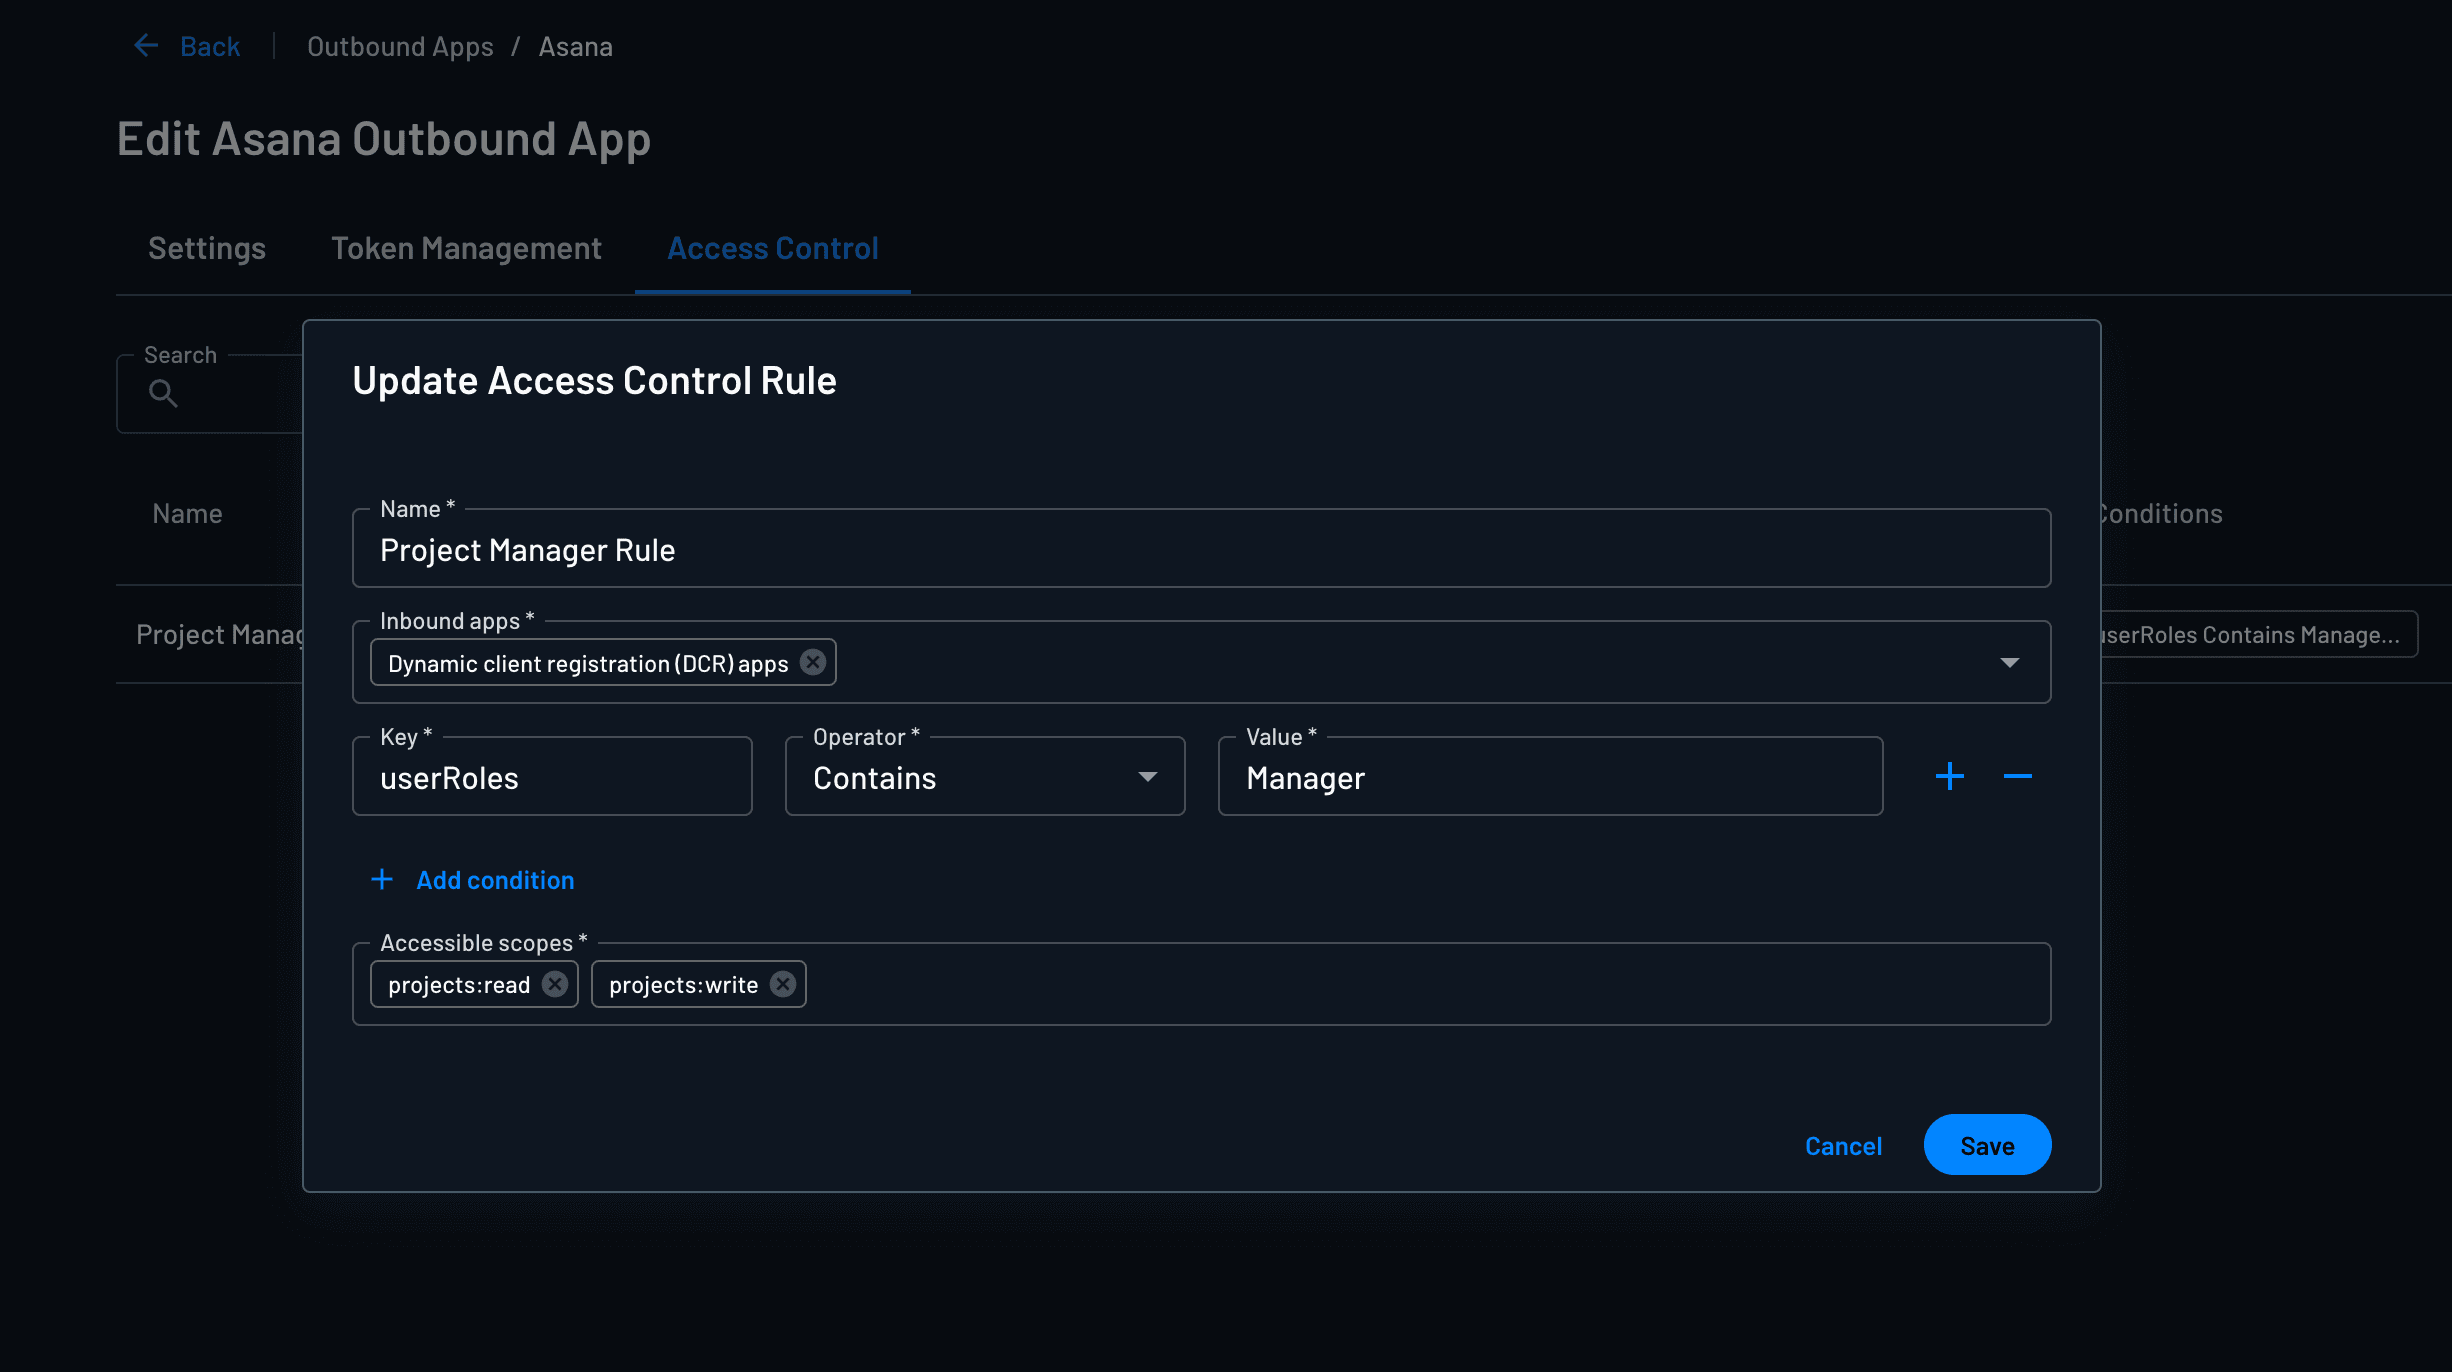Select the Access Control tab
This screenshot has height=1372, width=2452.
coord(773,248)
